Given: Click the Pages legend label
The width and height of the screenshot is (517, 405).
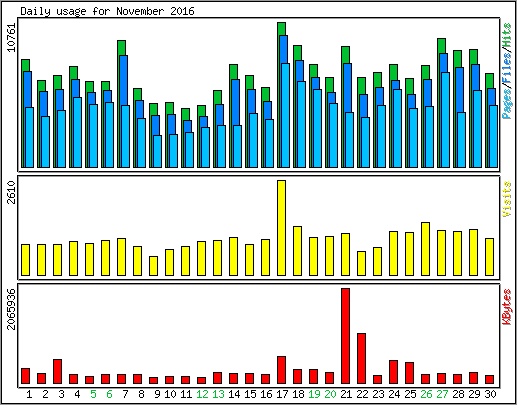Looking at the screenshot, I should (x=507, y=104).
